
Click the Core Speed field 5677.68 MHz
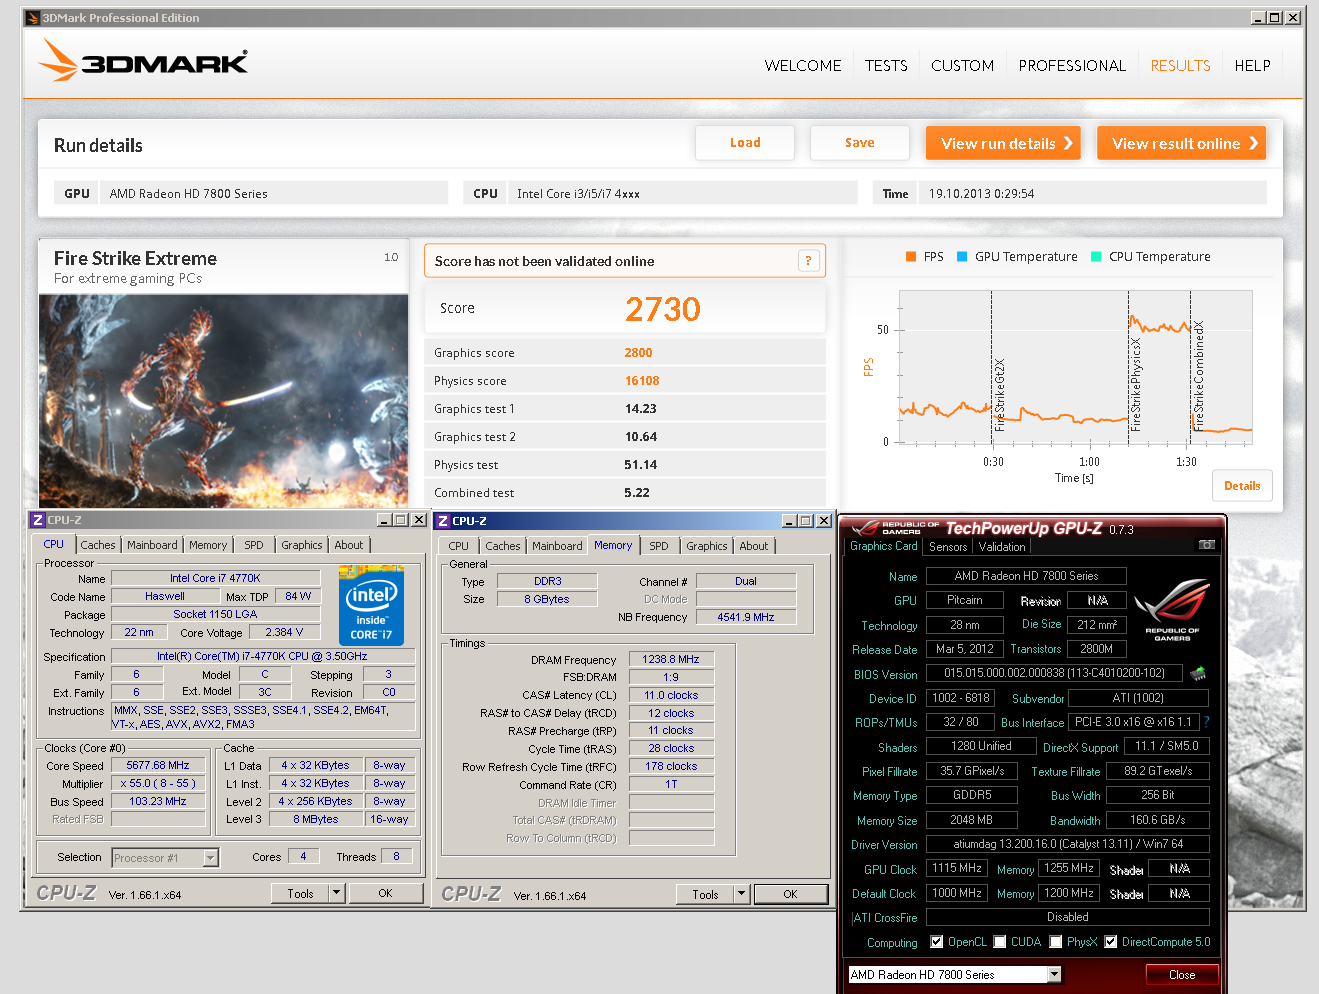158,765
